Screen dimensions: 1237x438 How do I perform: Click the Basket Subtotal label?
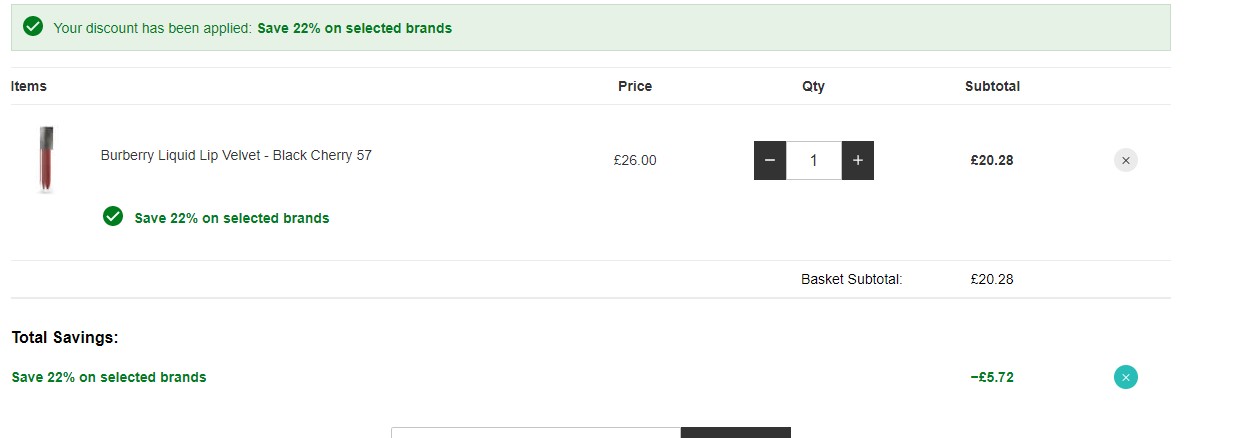tap(852, 279)
